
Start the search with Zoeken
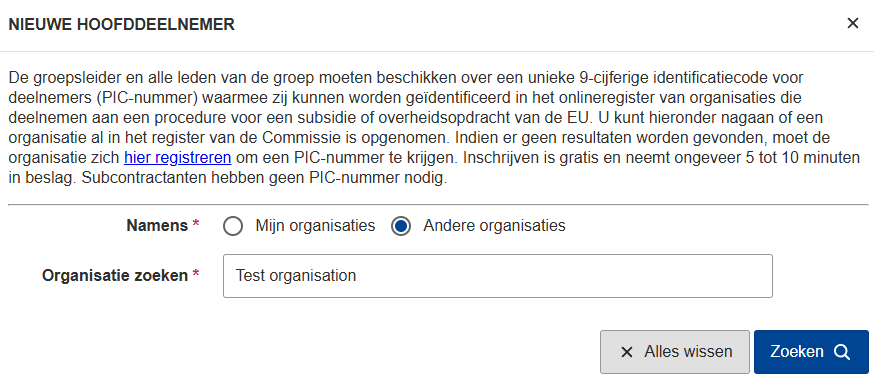(811, 352)
